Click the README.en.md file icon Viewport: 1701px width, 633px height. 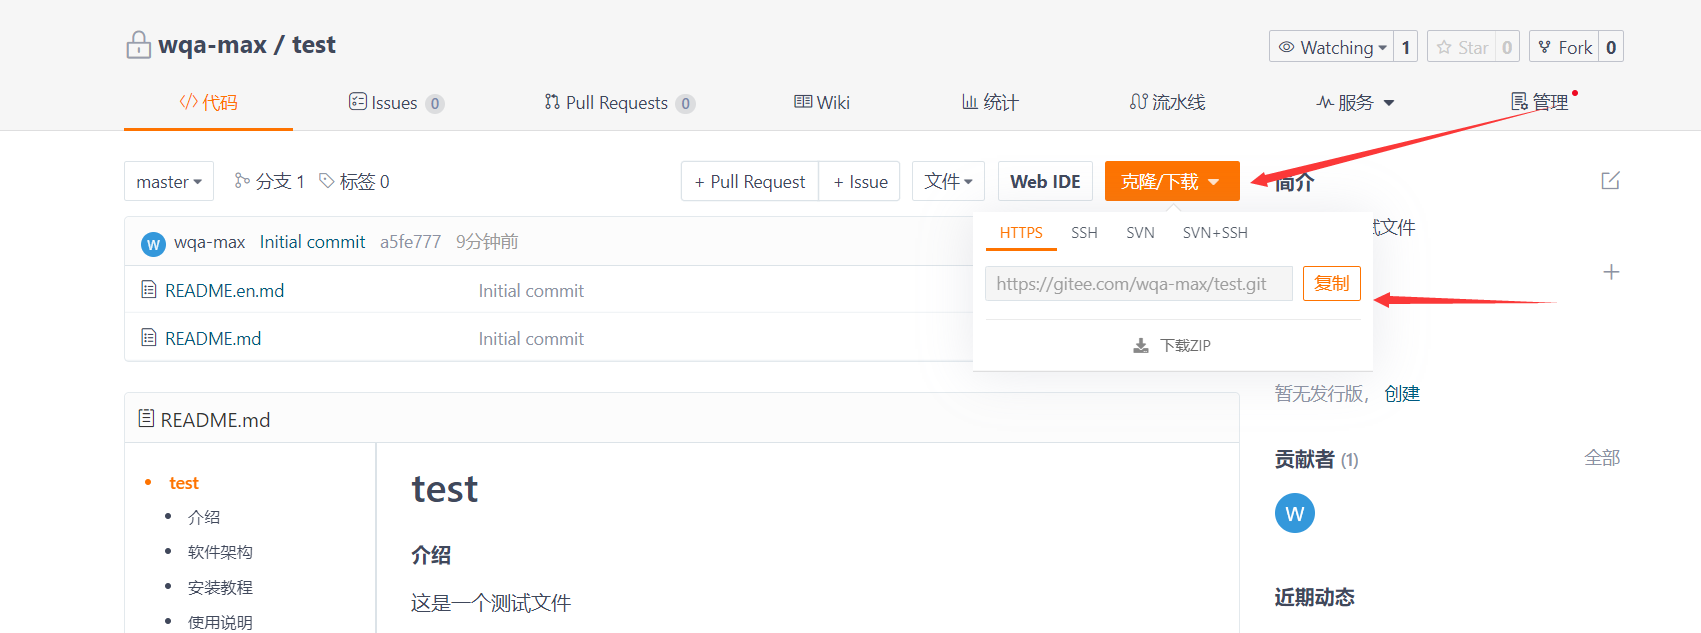[x=149, y=290]
